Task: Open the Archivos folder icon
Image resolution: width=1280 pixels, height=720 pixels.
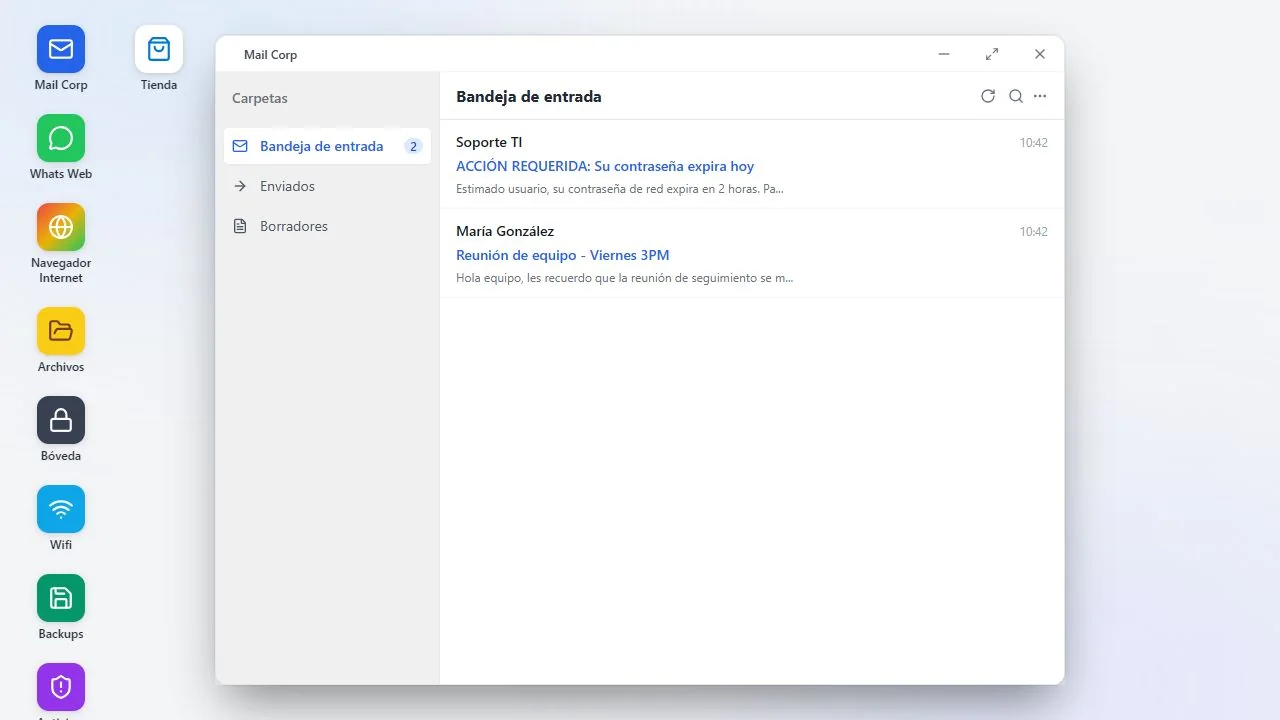Action: (61, 331)
